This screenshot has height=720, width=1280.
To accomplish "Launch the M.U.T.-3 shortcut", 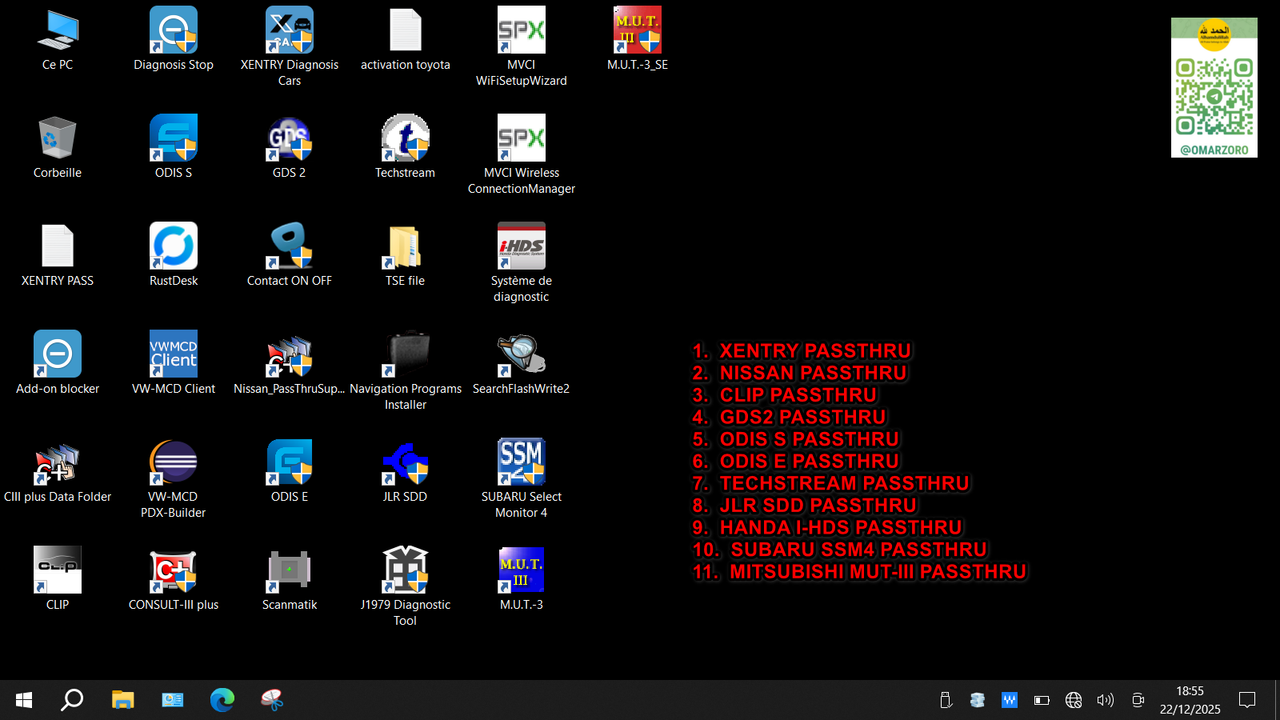I will point(521,580).
